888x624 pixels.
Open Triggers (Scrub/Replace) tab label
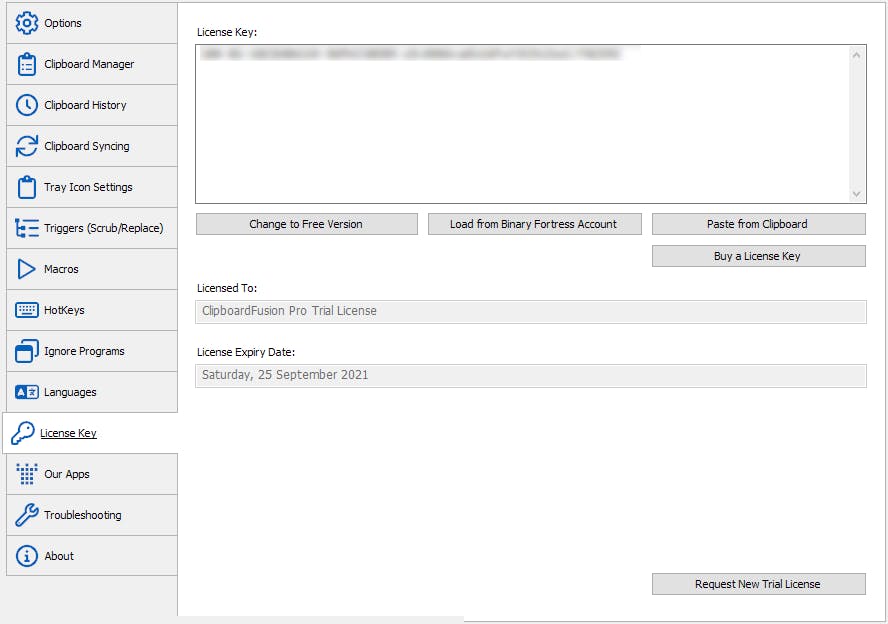(x=104, y=228)
